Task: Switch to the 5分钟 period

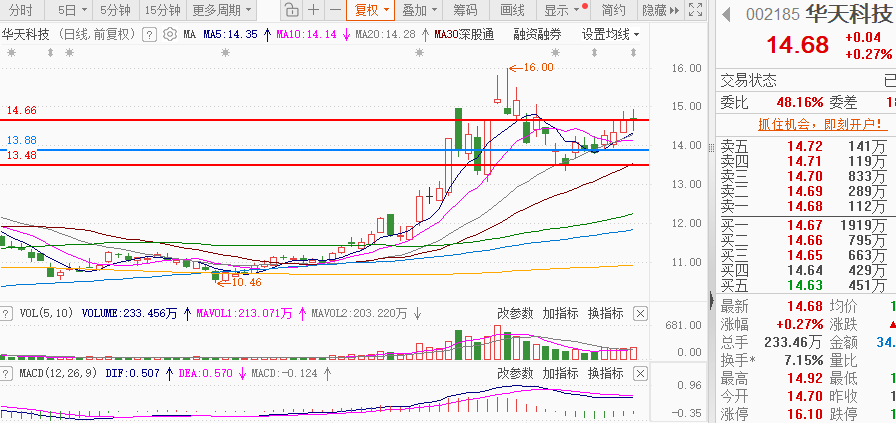Action: (x=113, y=10)
